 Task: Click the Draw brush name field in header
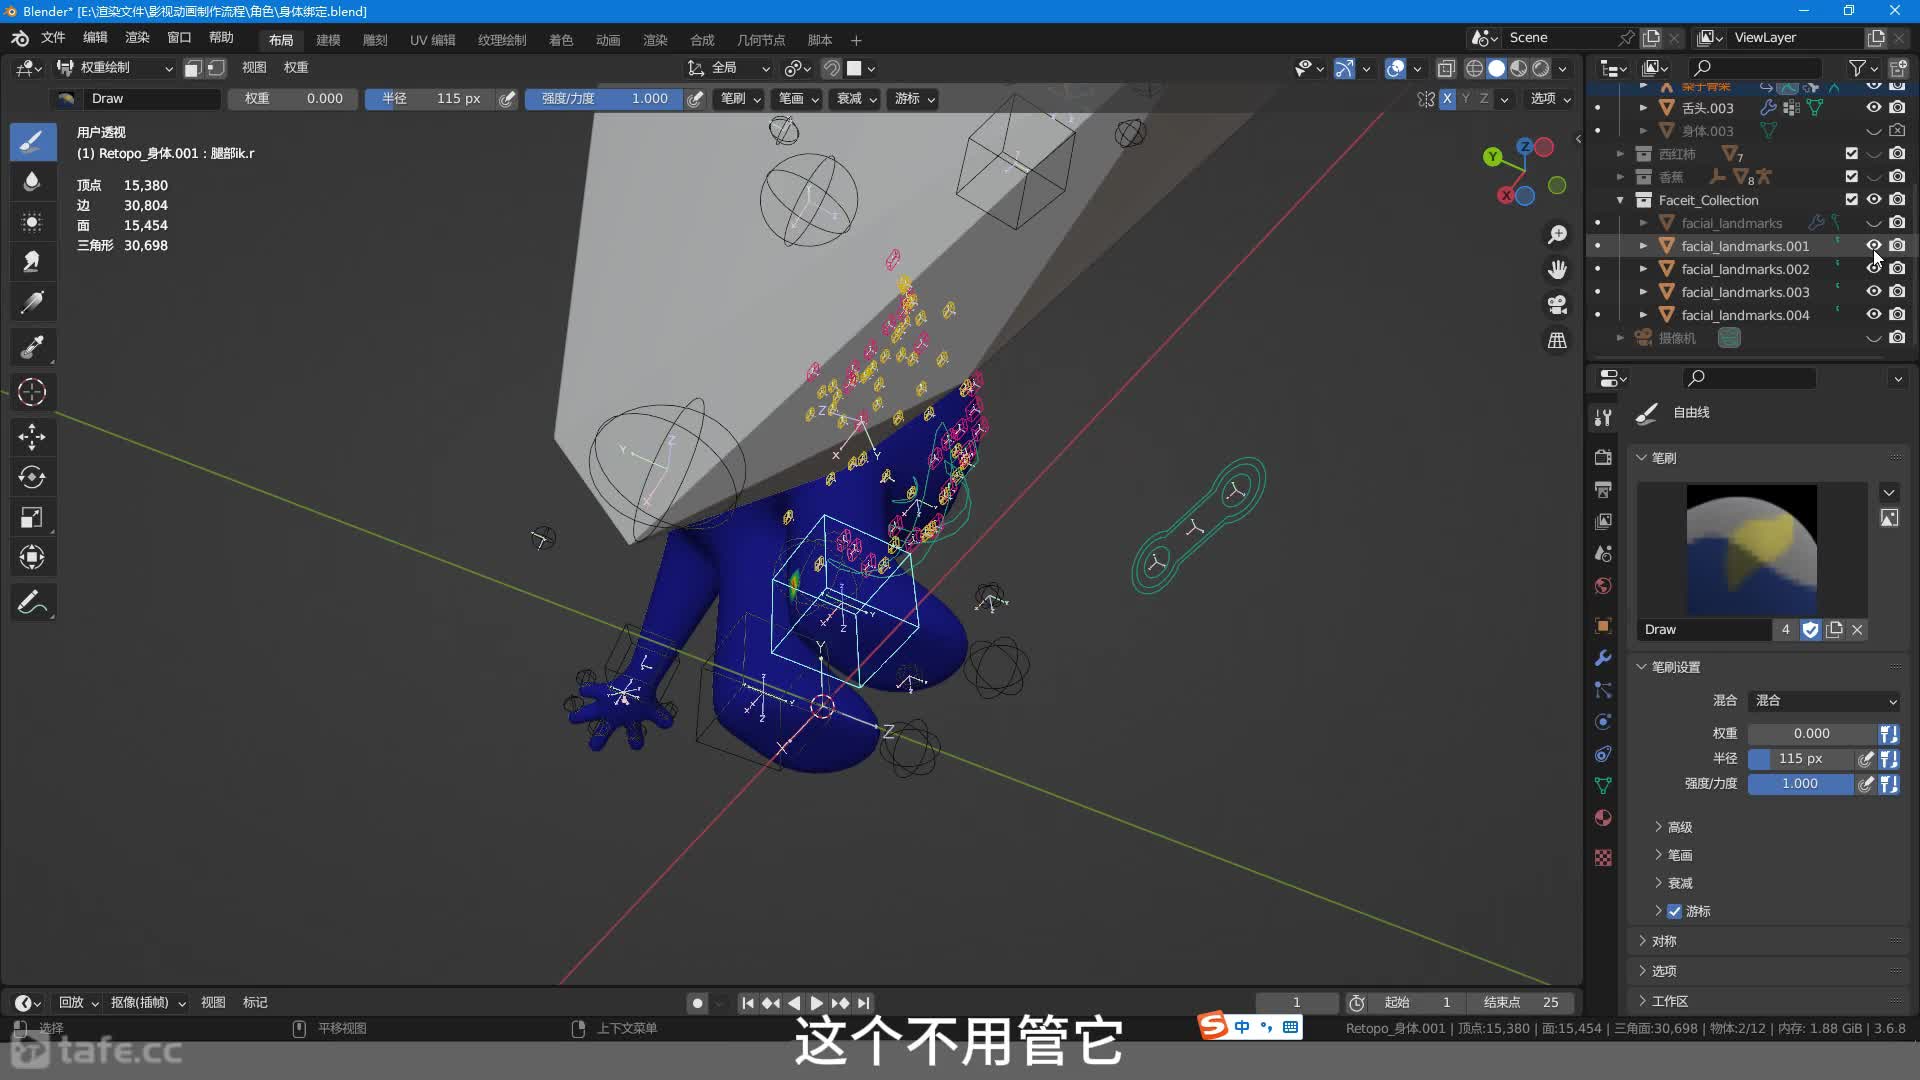tap(153, 99)
